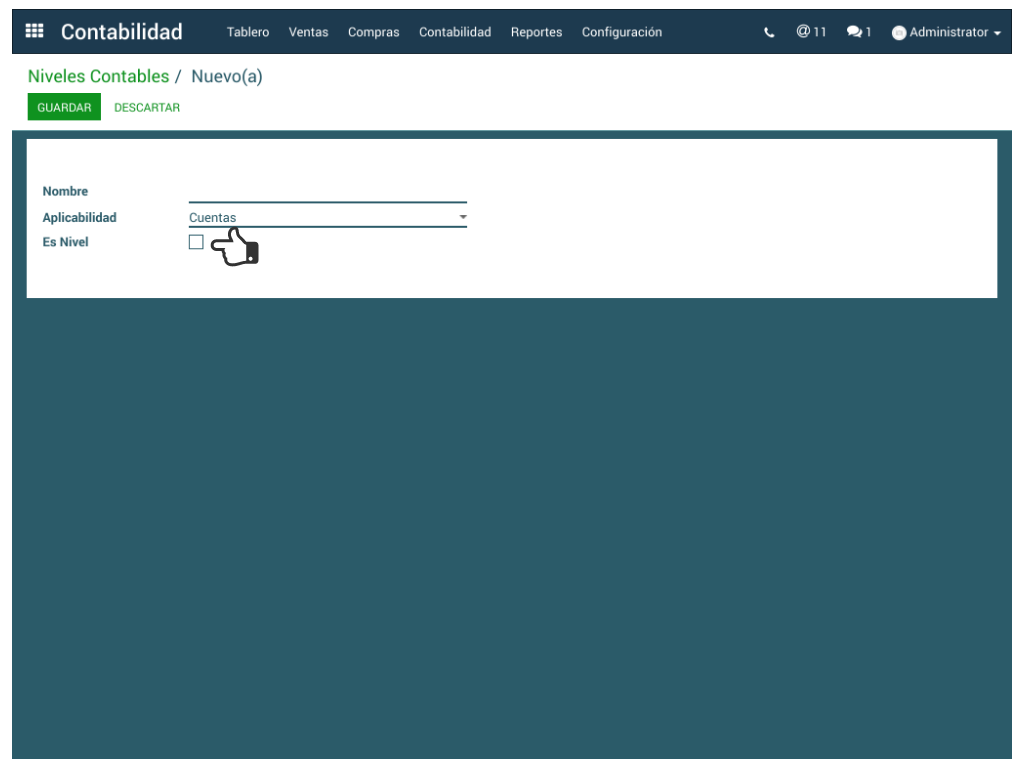Open the @ mentions notification icon
Viewport: 1023px width, 767px height.
(x=803, y=32)
